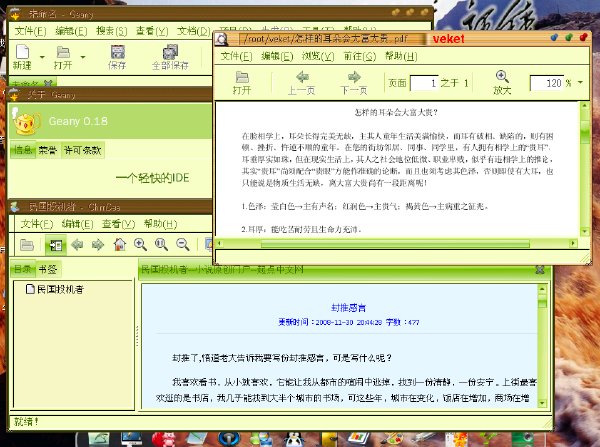Open the Help (帮助) menu of the PDF viewer
600x447 pixels.
401,56
